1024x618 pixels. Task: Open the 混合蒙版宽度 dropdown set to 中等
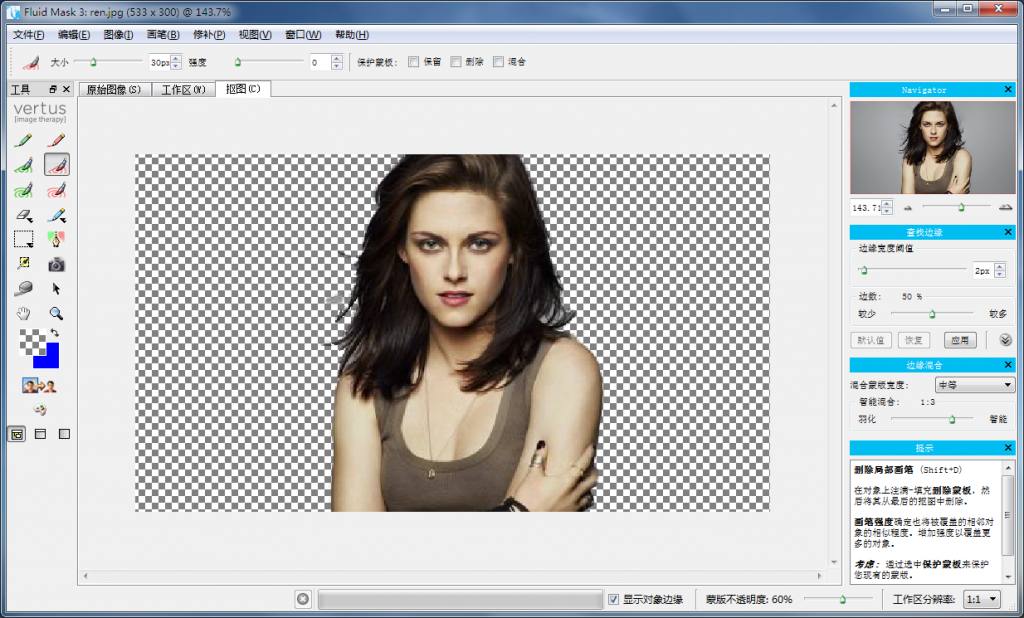point(974,385)
